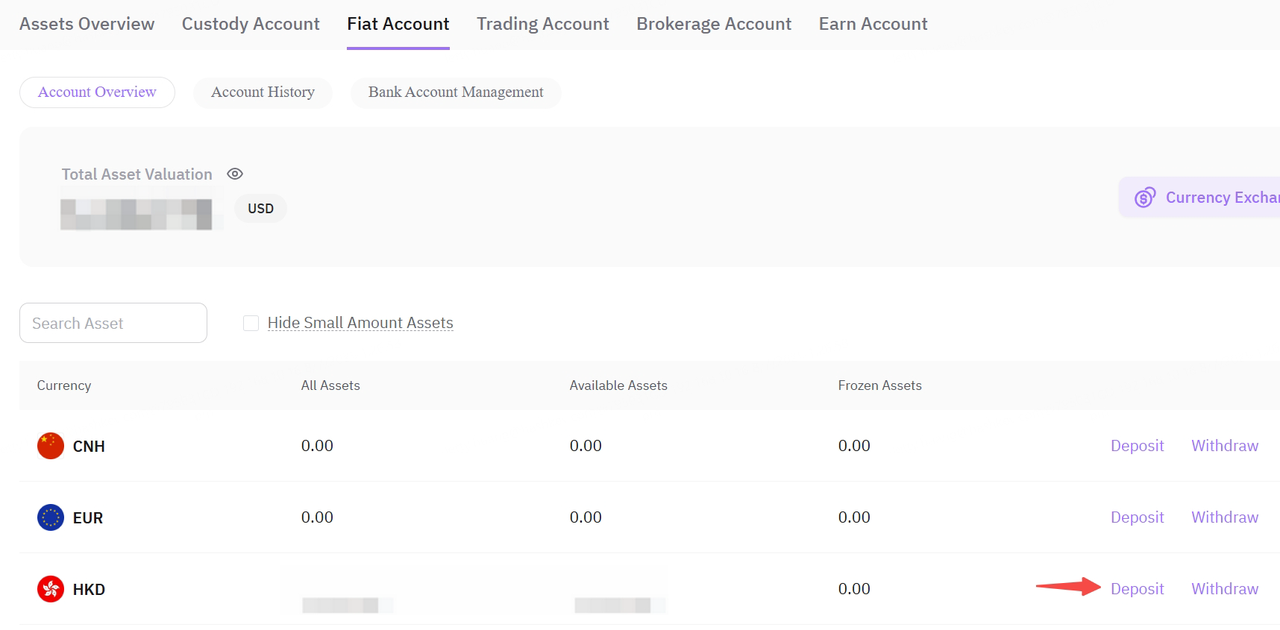The image size is (1280, 630).
Task: Switch to Assets Overview tab
Action: tap(87, 23)
